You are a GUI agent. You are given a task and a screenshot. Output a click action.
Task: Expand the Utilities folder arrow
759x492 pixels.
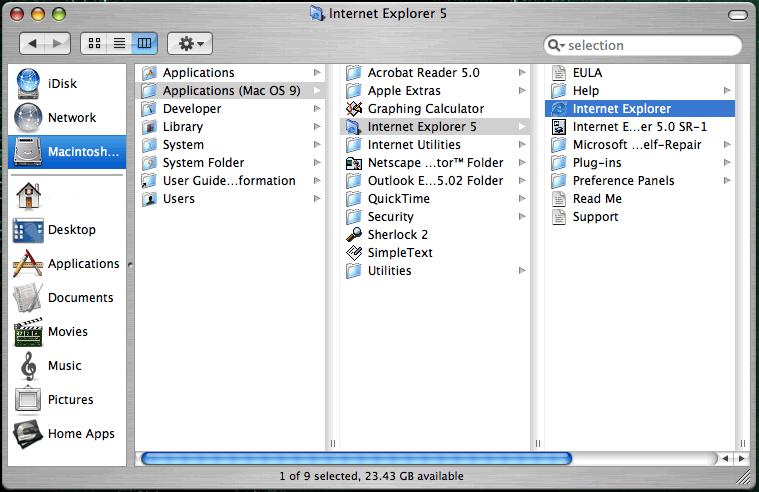pos(522,271)
